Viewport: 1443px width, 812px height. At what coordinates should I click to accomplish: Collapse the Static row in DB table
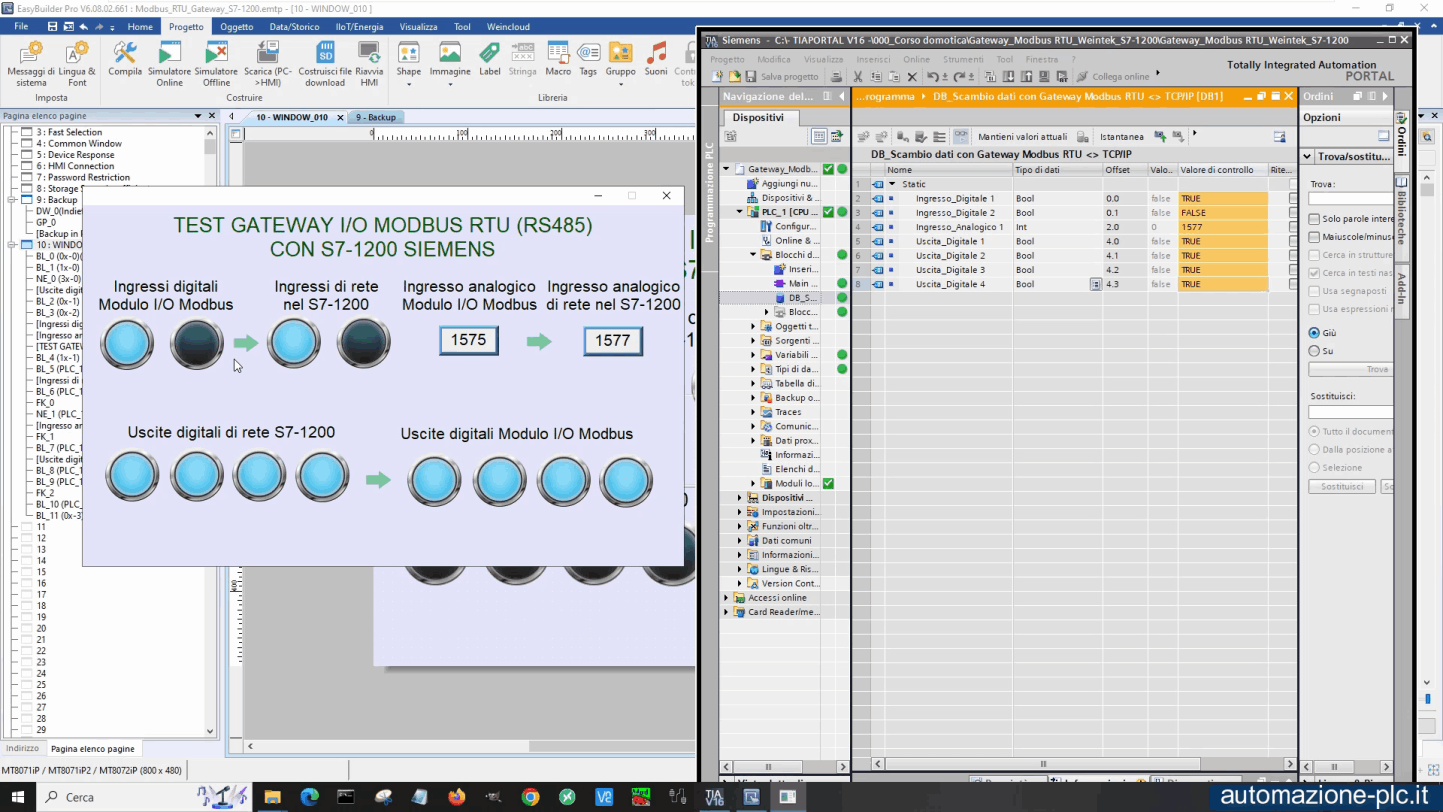(892, 184)
